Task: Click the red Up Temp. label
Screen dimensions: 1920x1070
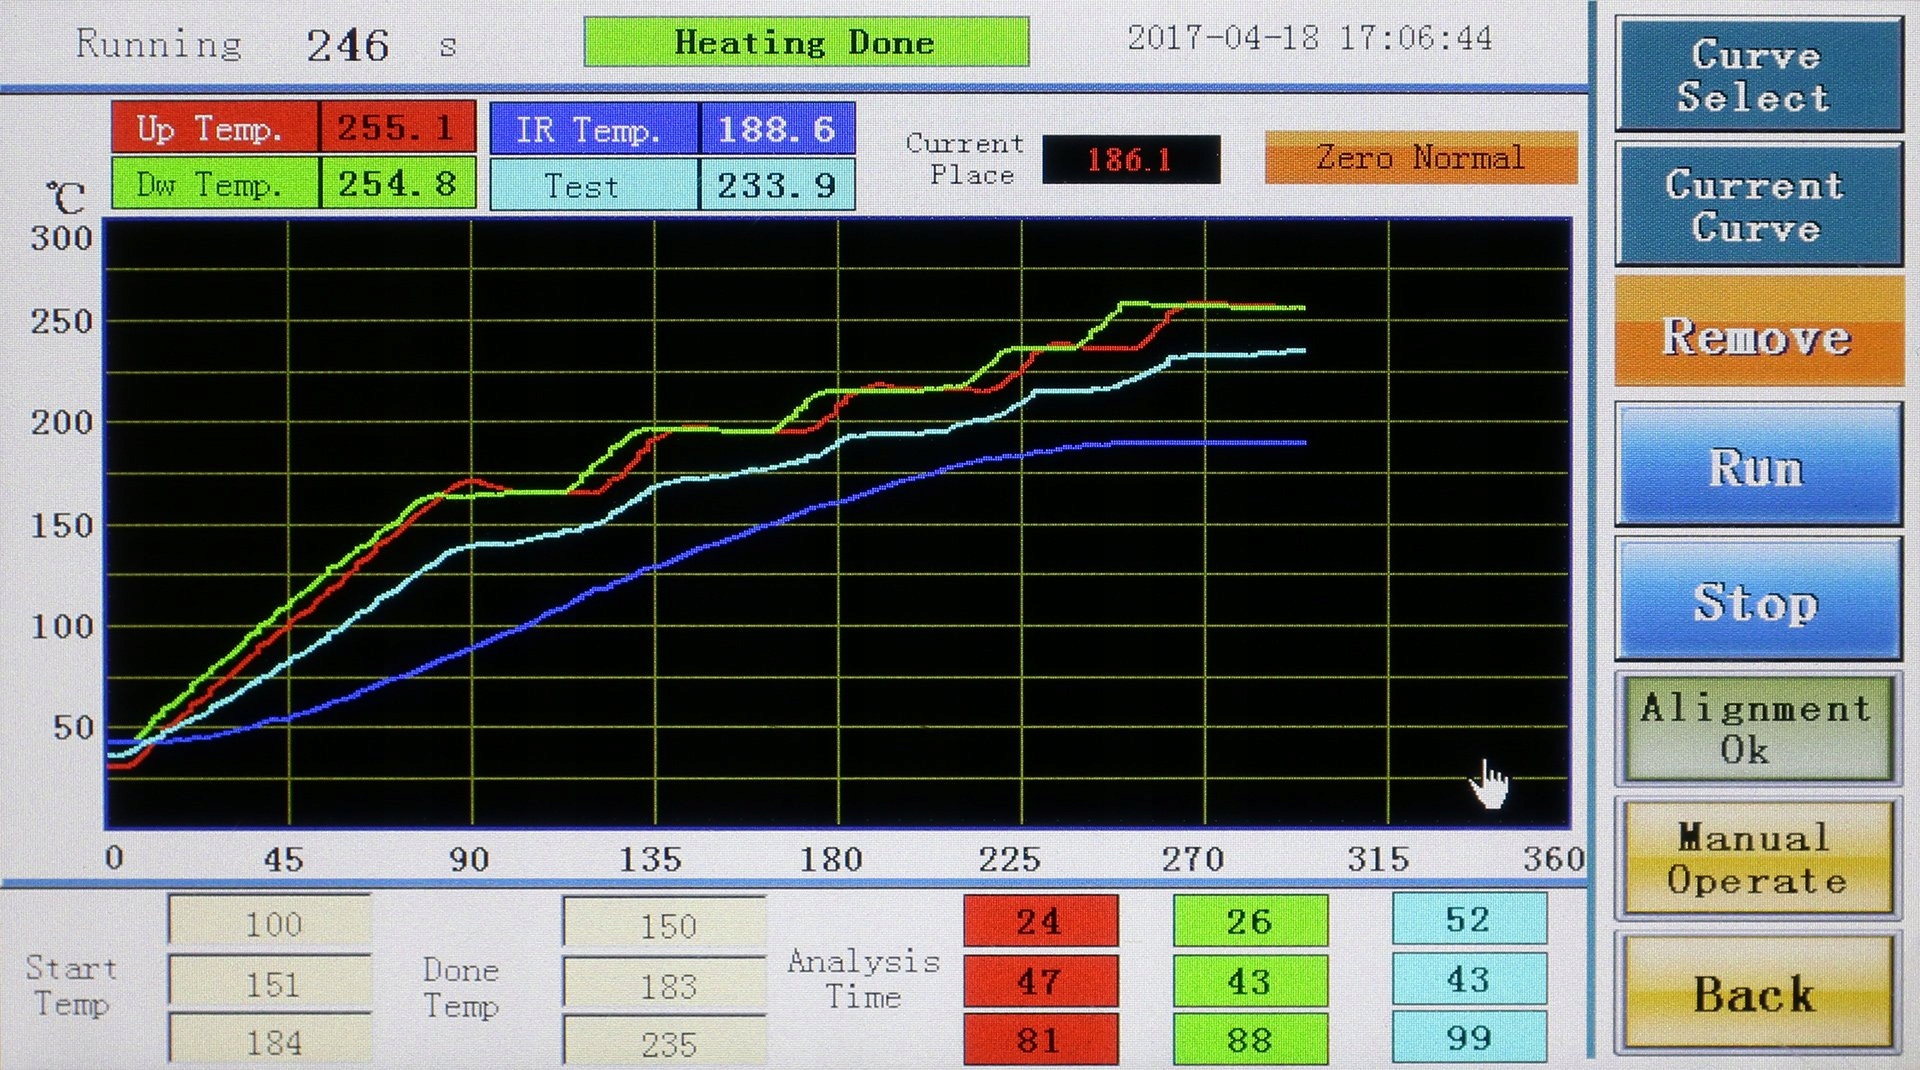Action: [x=215, y=127]
